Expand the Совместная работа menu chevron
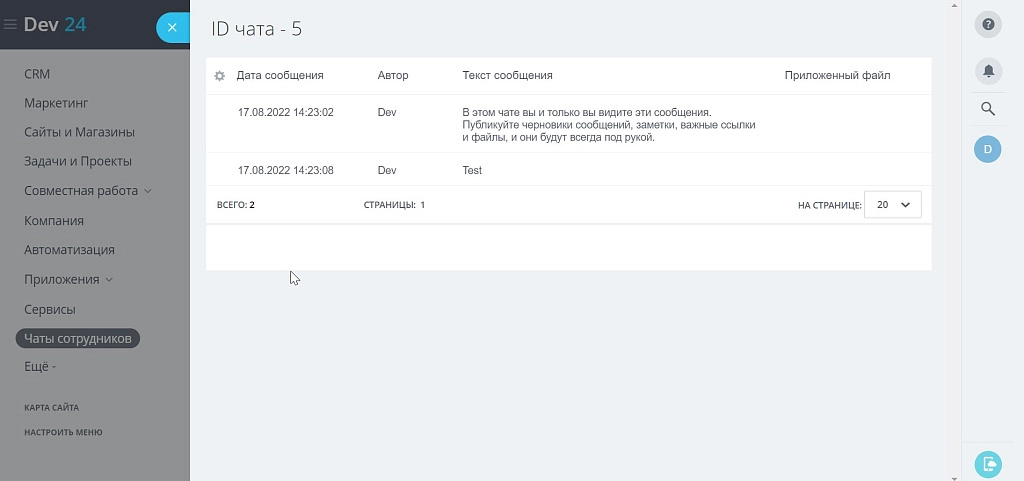1024x481 pixels. point(148,191)
